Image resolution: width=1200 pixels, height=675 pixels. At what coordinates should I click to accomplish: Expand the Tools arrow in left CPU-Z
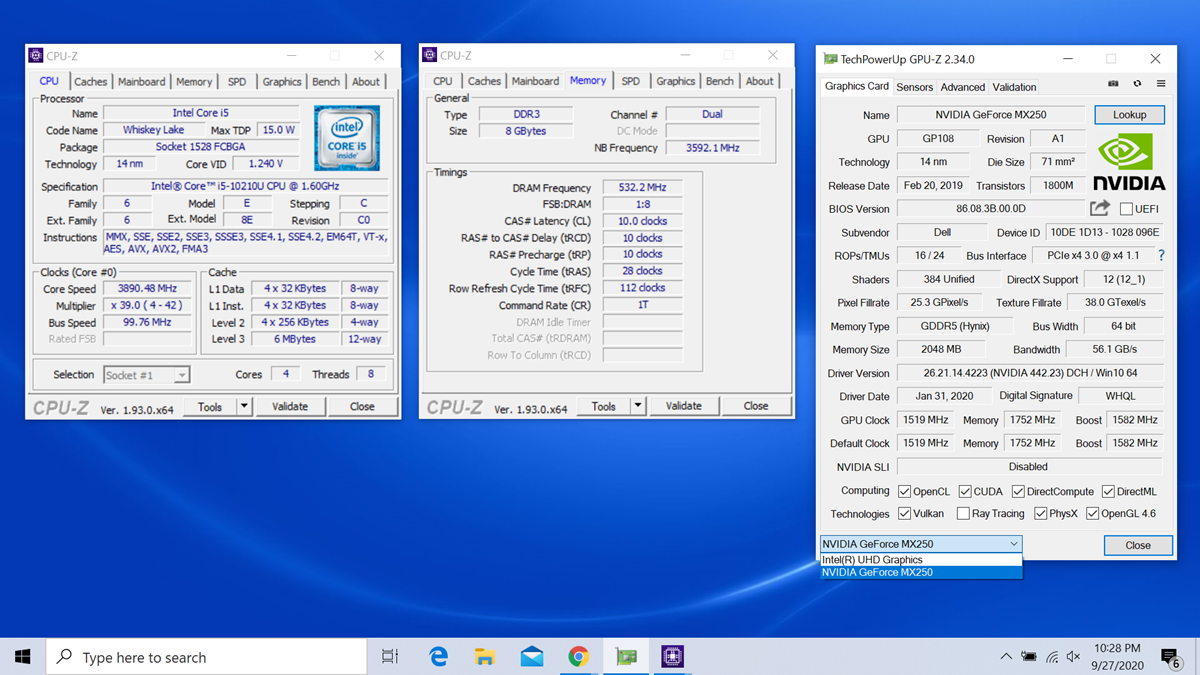point(244,407)
